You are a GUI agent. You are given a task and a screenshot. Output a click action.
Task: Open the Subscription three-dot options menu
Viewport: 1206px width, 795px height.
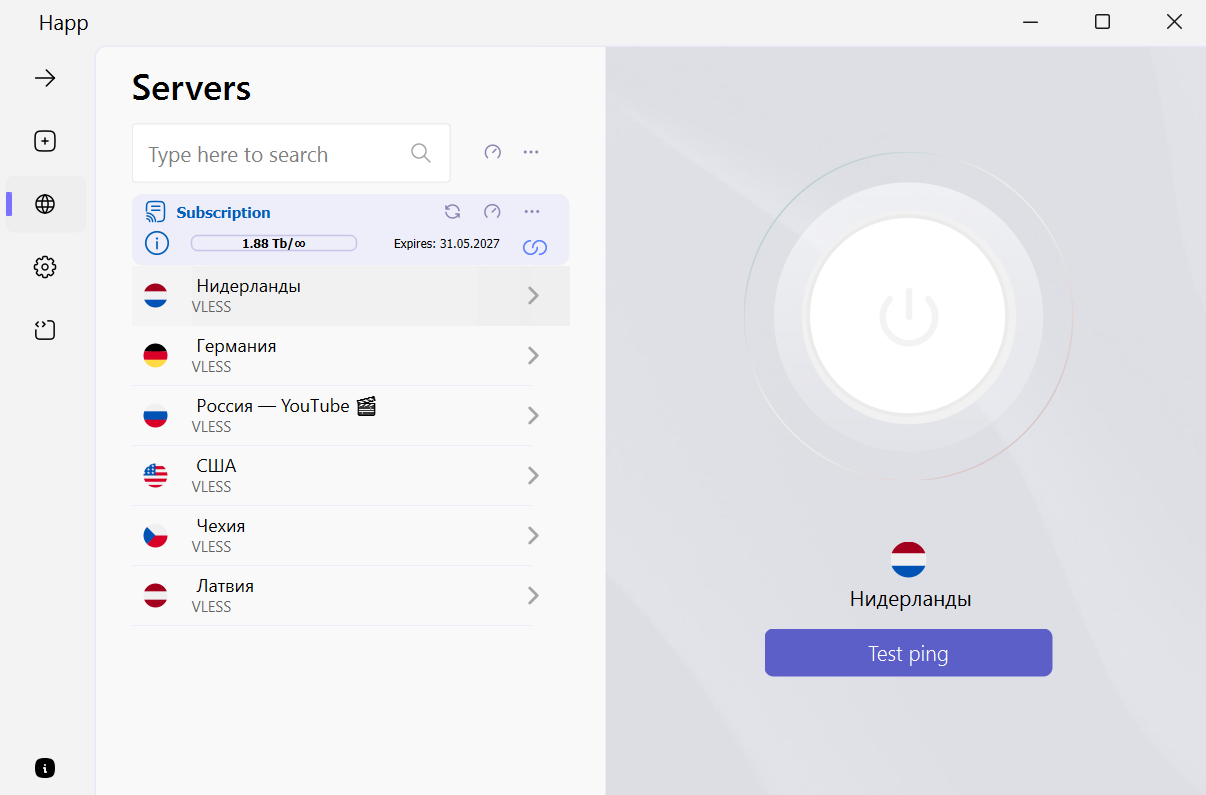(x=532, y=211)
